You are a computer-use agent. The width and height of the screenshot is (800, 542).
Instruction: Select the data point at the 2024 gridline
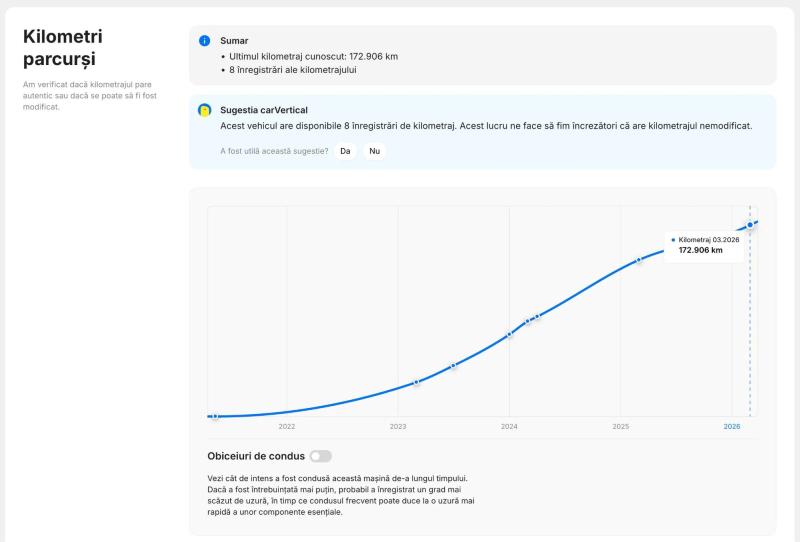point(509,334)
